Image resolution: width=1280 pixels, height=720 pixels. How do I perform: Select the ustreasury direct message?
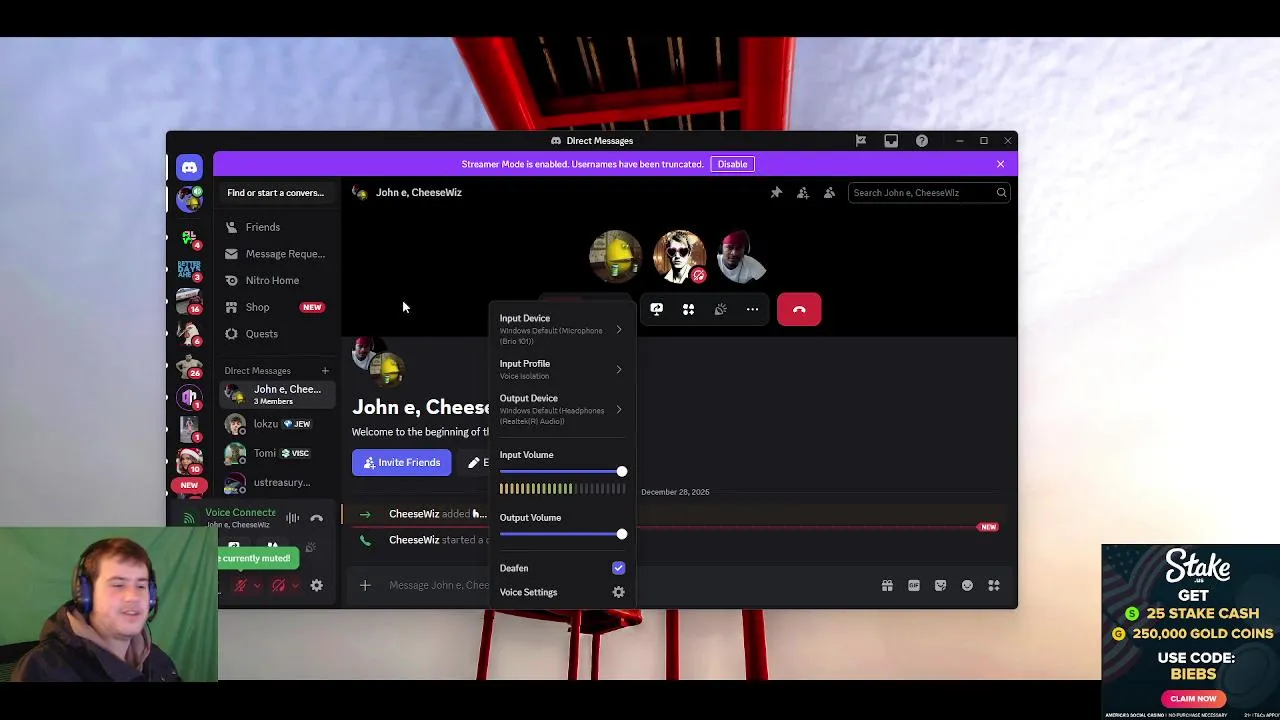(x=277, y=483)
